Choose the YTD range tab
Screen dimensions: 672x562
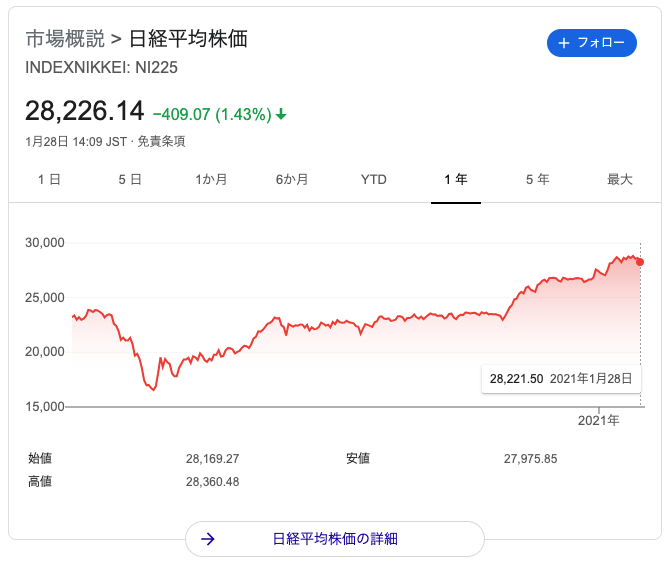coord(374,179)
